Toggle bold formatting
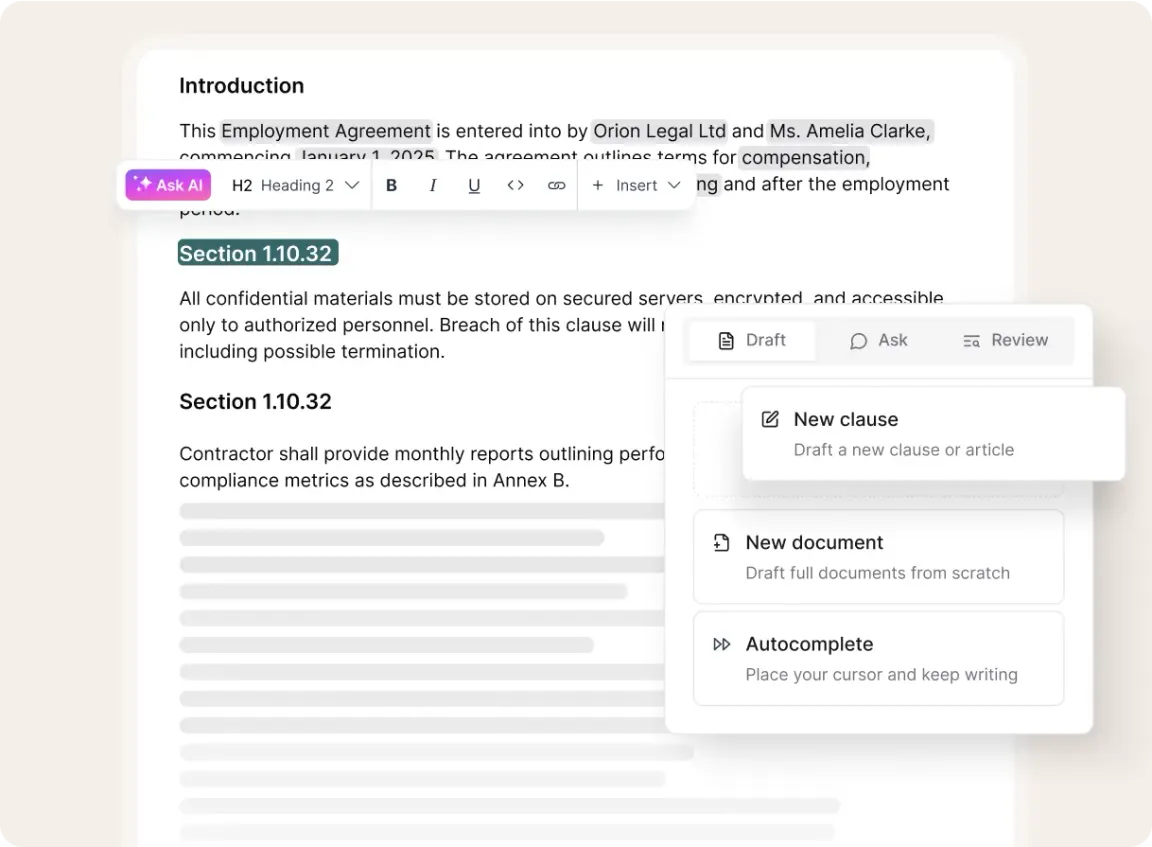The image size is (1152, 847). 391,185
